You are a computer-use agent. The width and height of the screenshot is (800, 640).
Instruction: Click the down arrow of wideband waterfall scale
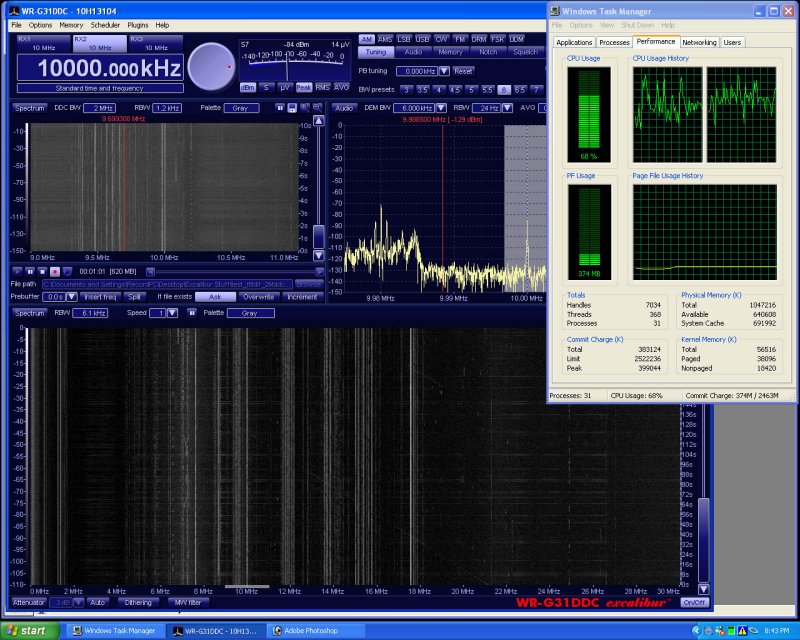(704, 589)
